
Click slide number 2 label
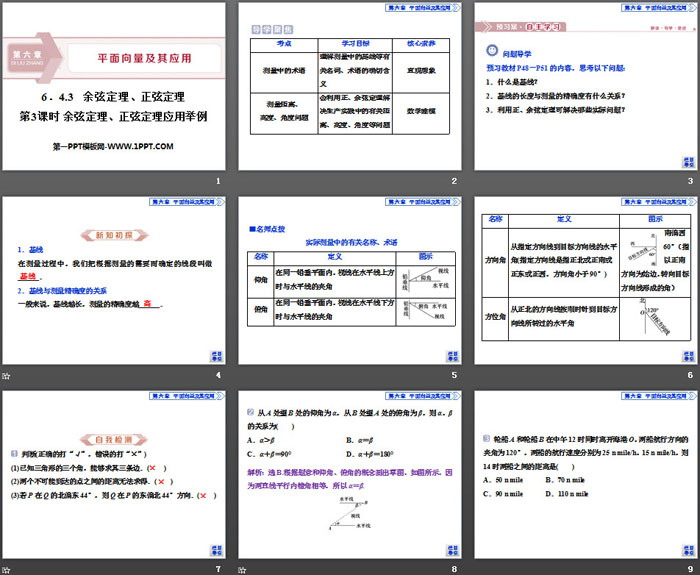pos(454,181)
